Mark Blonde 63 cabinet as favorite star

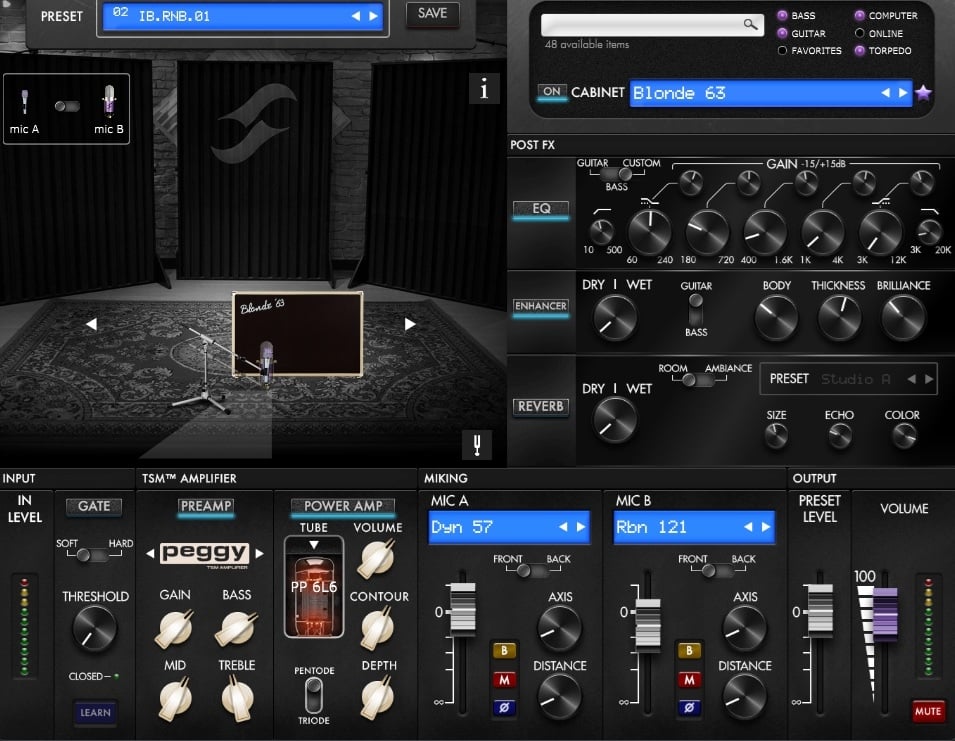pos(923,93)
